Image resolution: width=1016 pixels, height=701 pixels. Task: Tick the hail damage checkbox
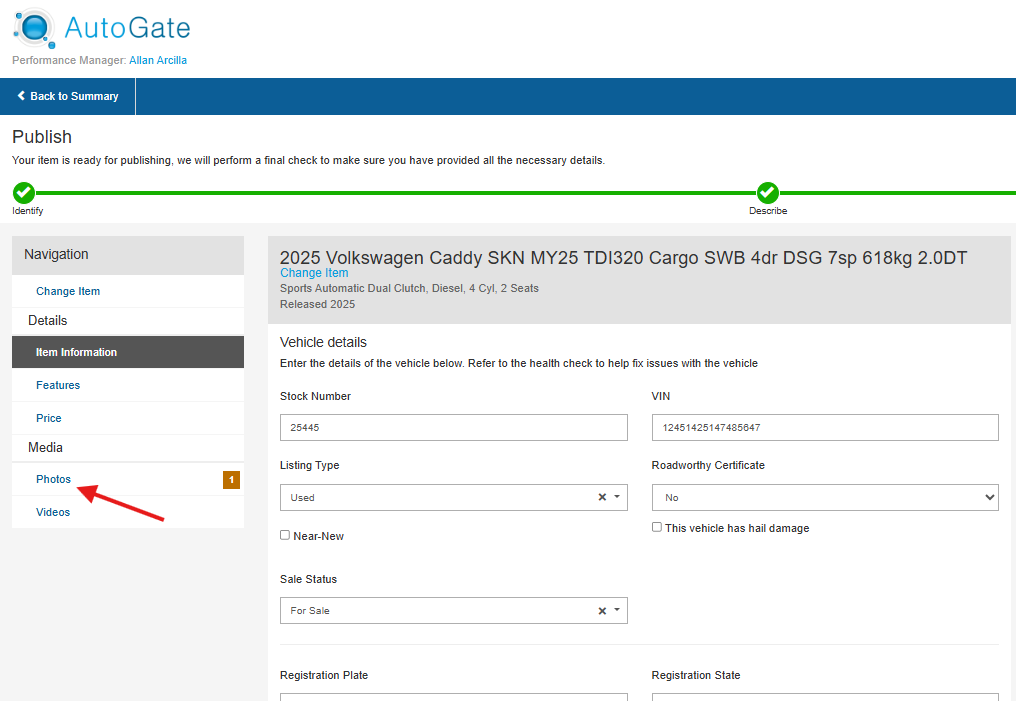tap(657, 527)
